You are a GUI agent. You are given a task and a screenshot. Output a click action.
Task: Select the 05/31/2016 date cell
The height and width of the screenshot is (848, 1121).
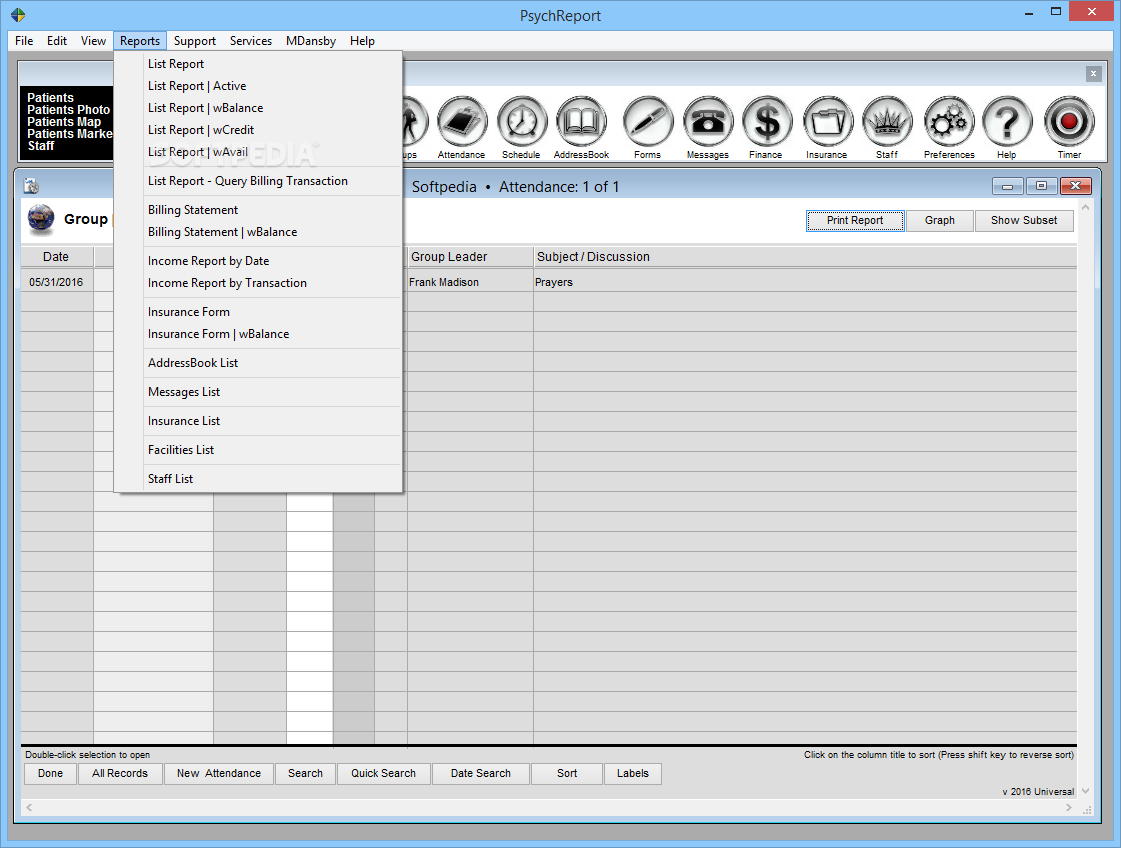[x=56, y=282]
